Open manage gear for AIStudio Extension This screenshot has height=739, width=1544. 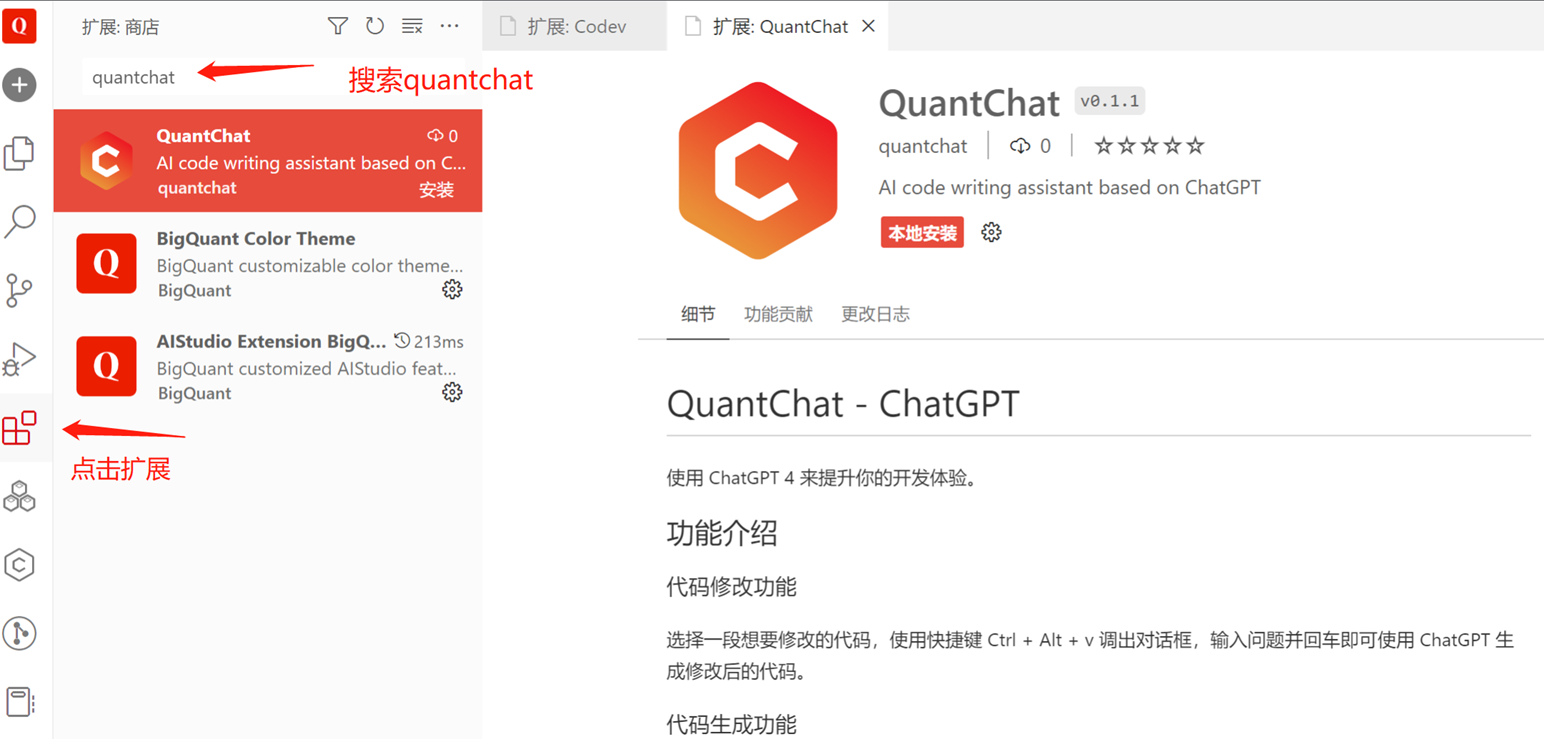[452, 392]
